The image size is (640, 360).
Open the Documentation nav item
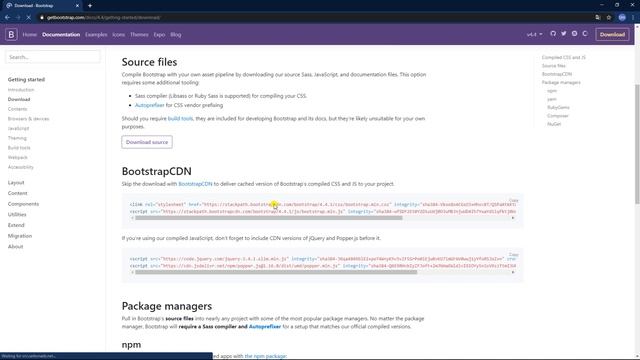(x=61, y=35)
